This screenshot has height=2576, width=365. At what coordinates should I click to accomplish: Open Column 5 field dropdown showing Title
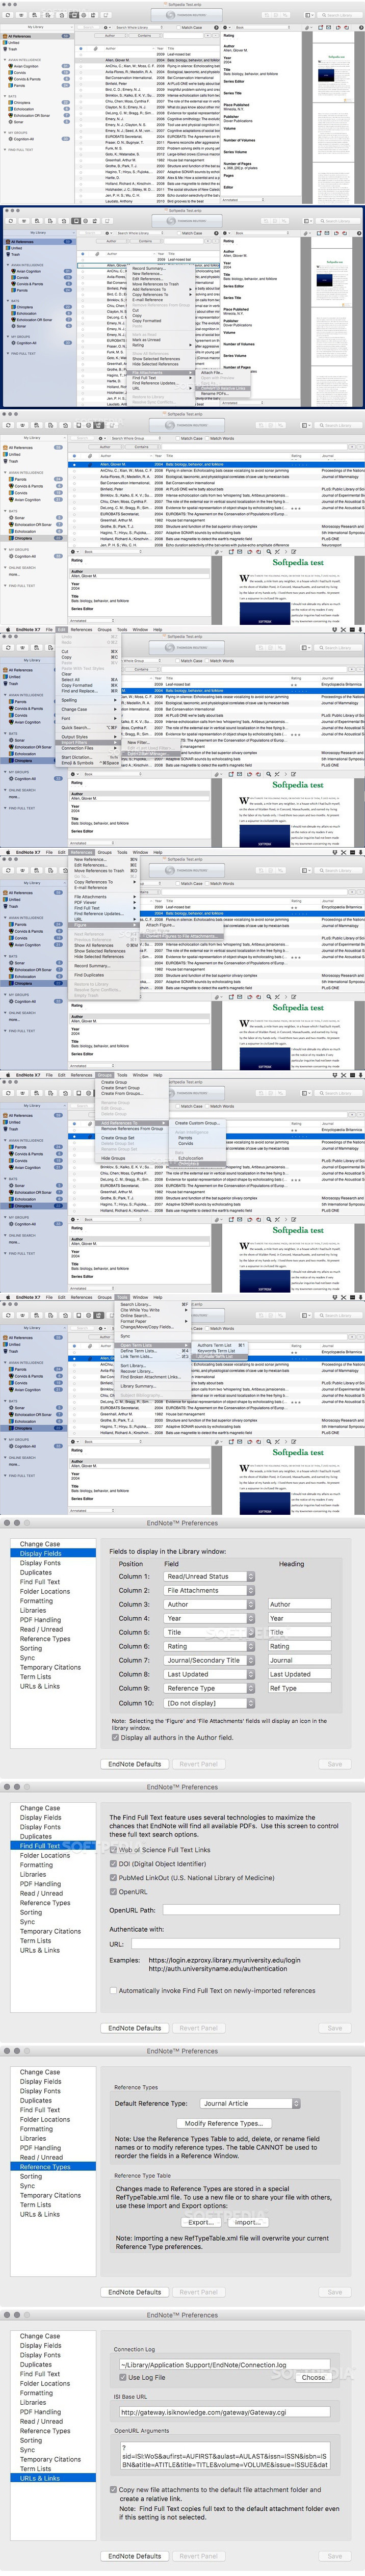tap(210, 1632)
